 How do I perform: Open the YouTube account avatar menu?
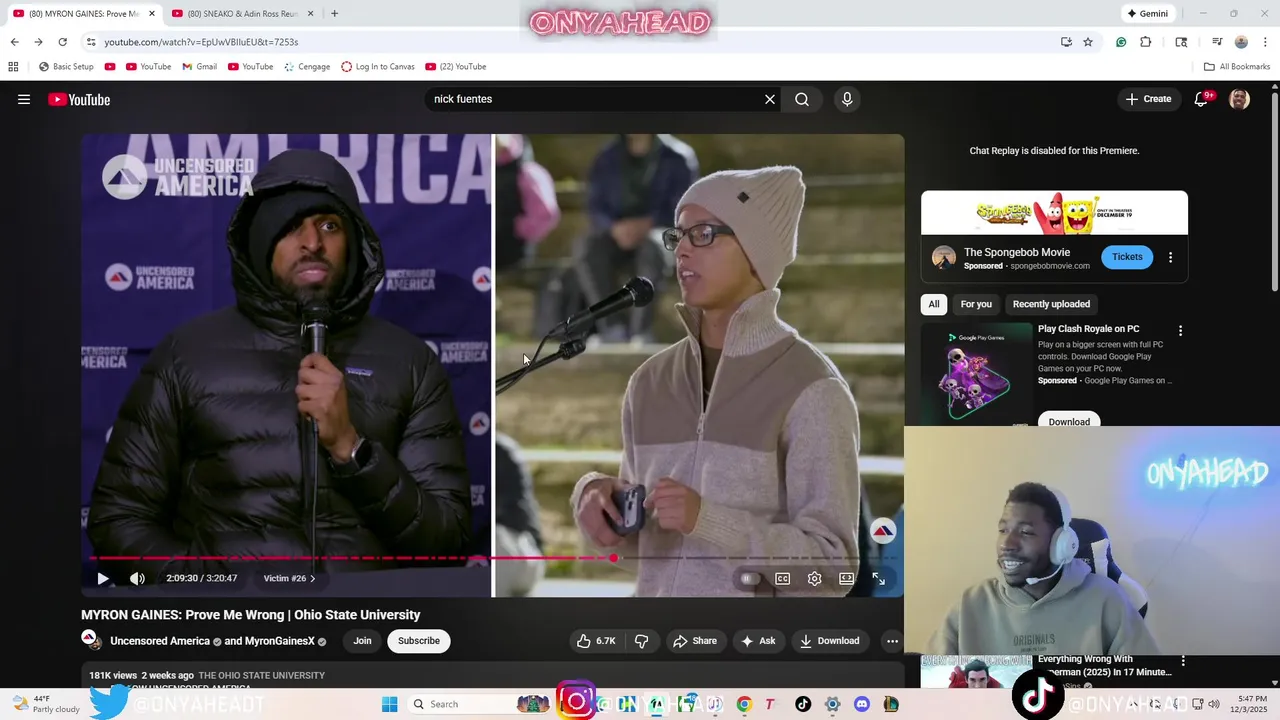1239,99
